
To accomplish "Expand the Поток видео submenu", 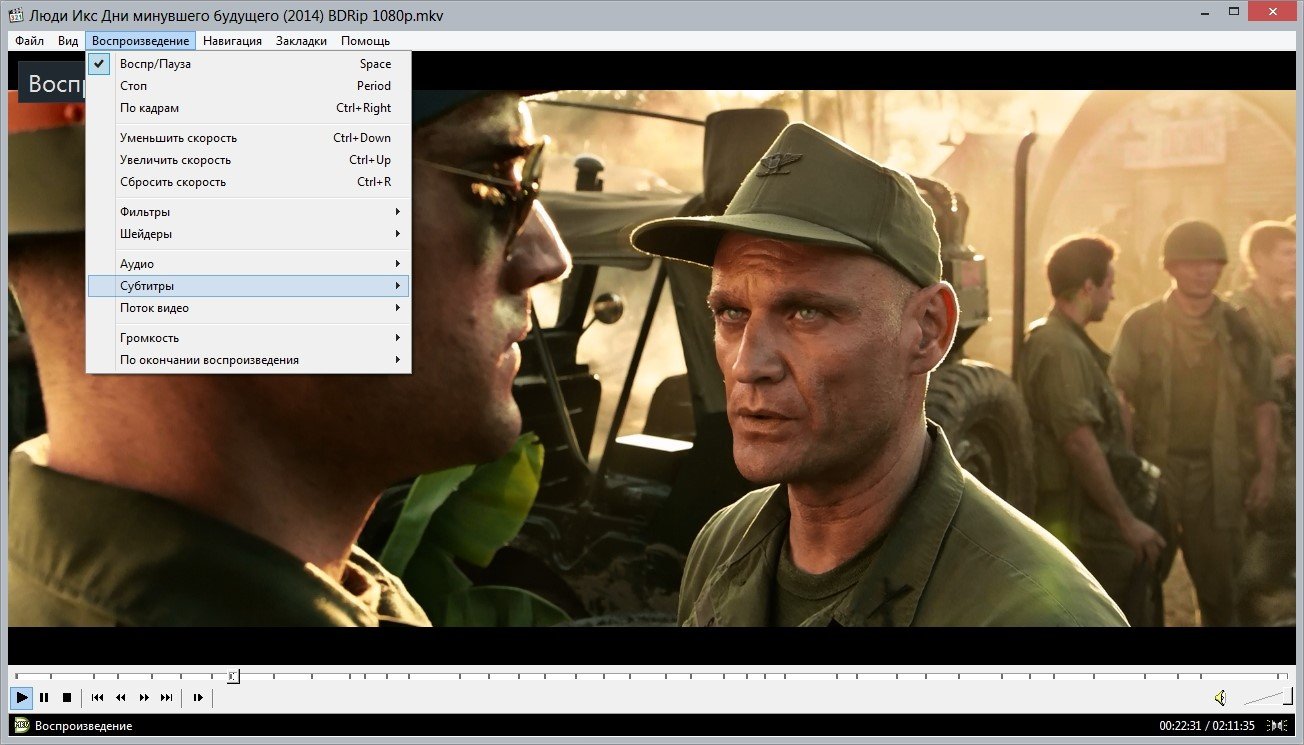I will (249, 308).
